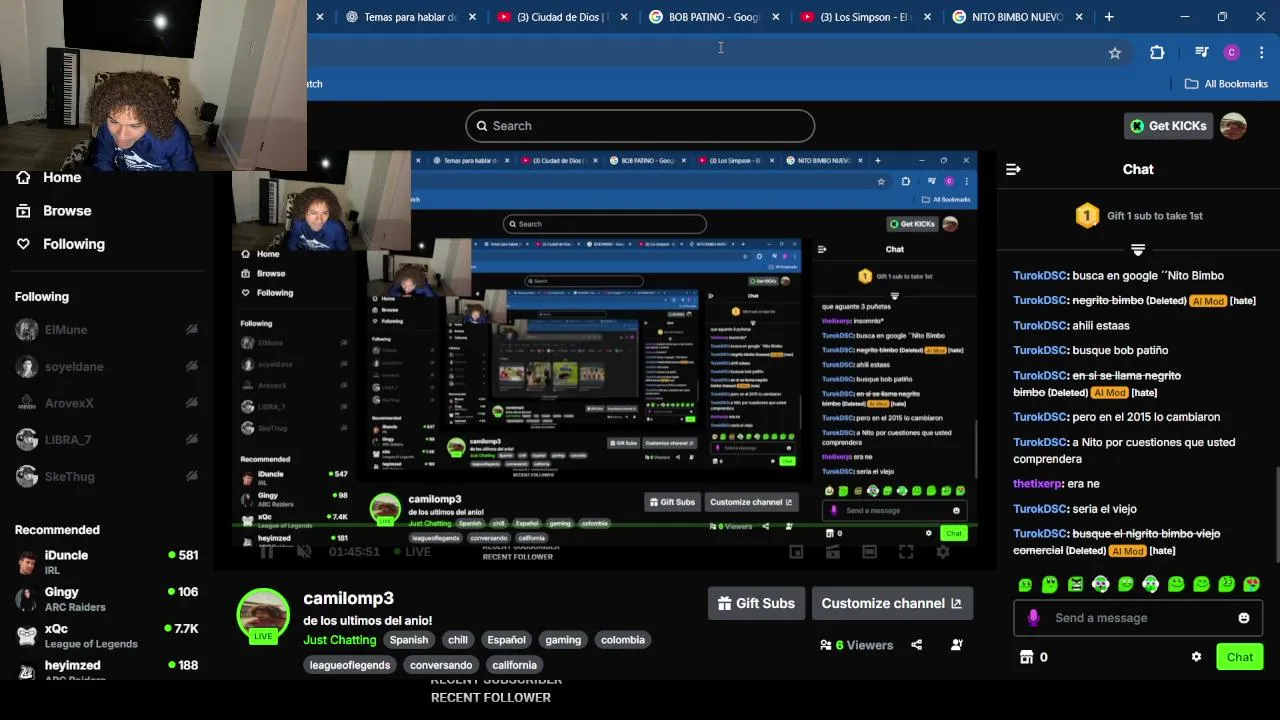Expand the gift sub leaderboard arrow

(x=1138, y=249)
